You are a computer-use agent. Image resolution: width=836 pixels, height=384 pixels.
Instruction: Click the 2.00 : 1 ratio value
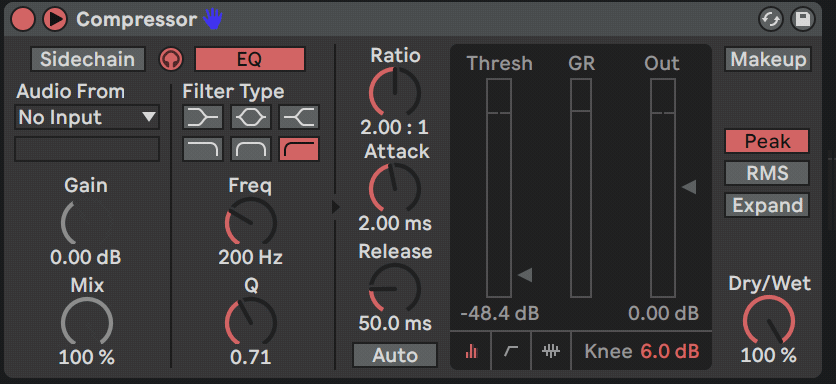[x=395, y=127]
